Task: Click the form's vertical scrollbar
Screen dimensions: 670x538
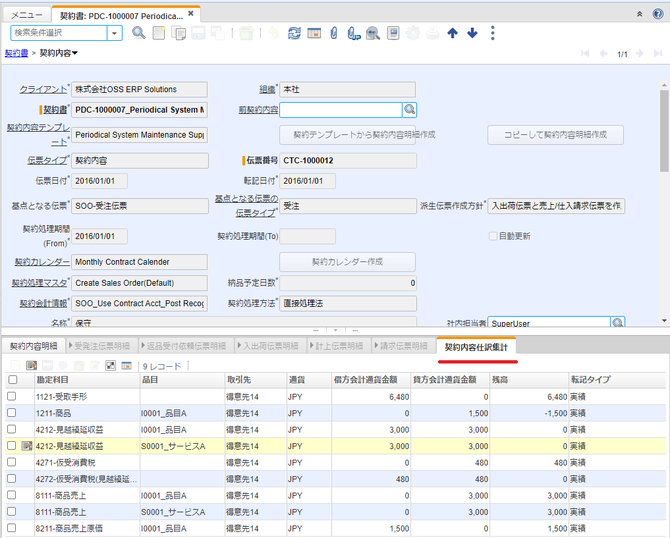Action: 664,130
